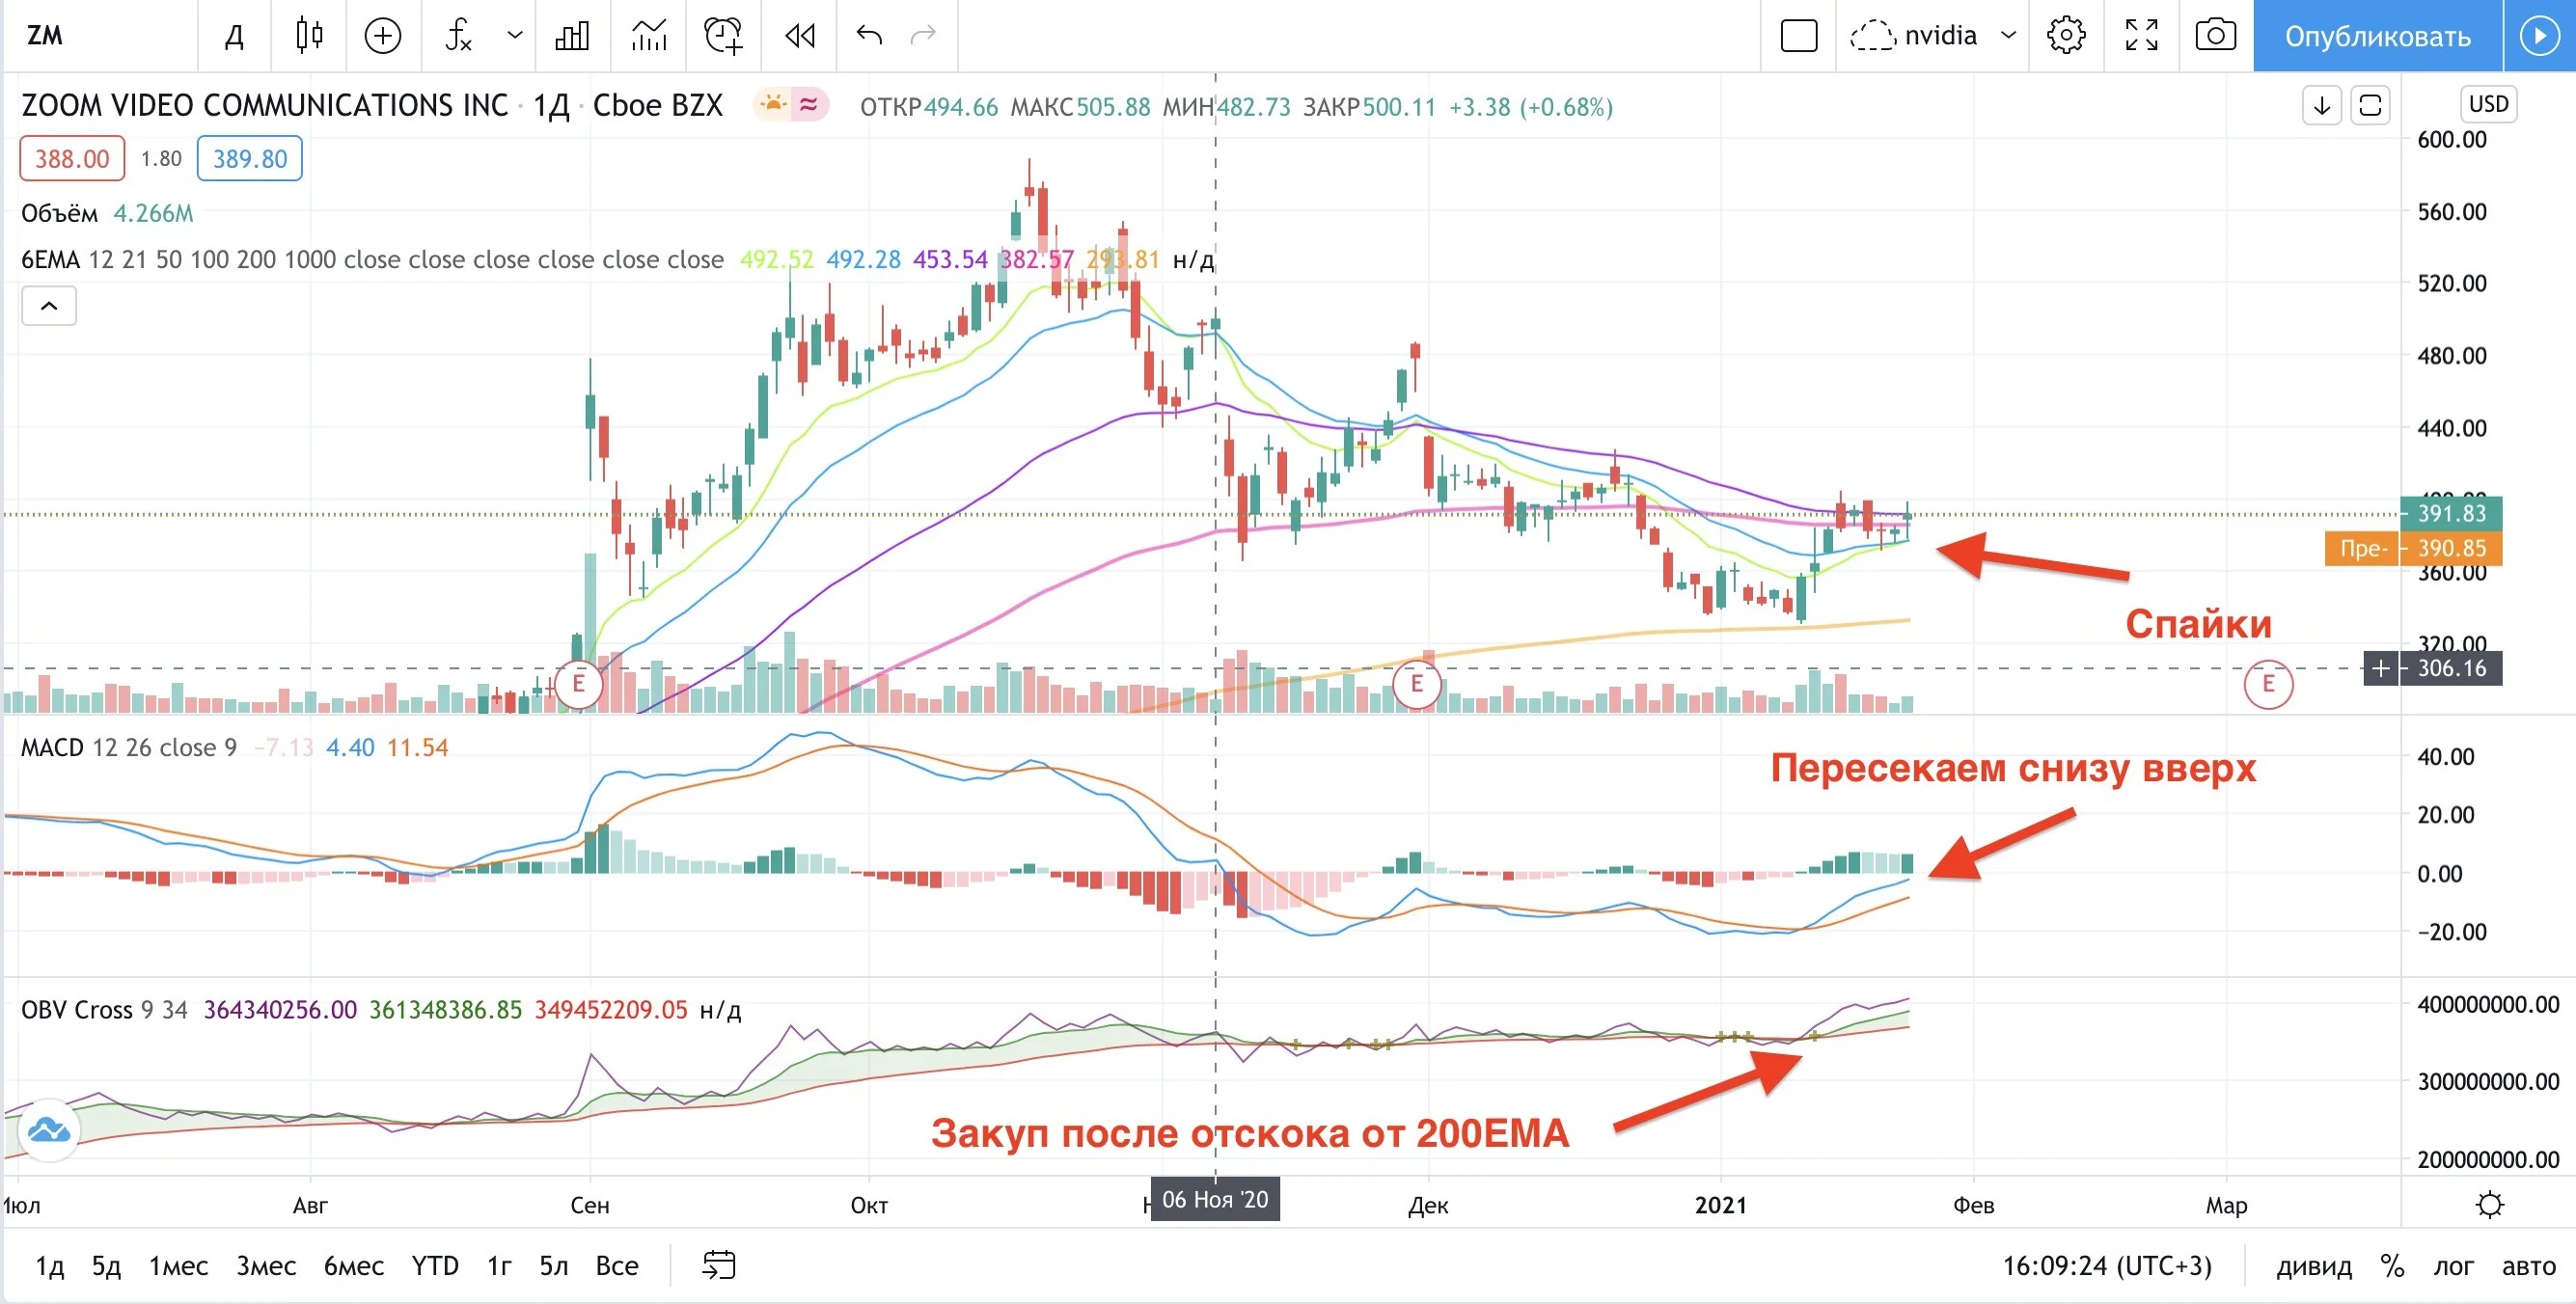Enter fullscreen mode

tap(2141, 36)
